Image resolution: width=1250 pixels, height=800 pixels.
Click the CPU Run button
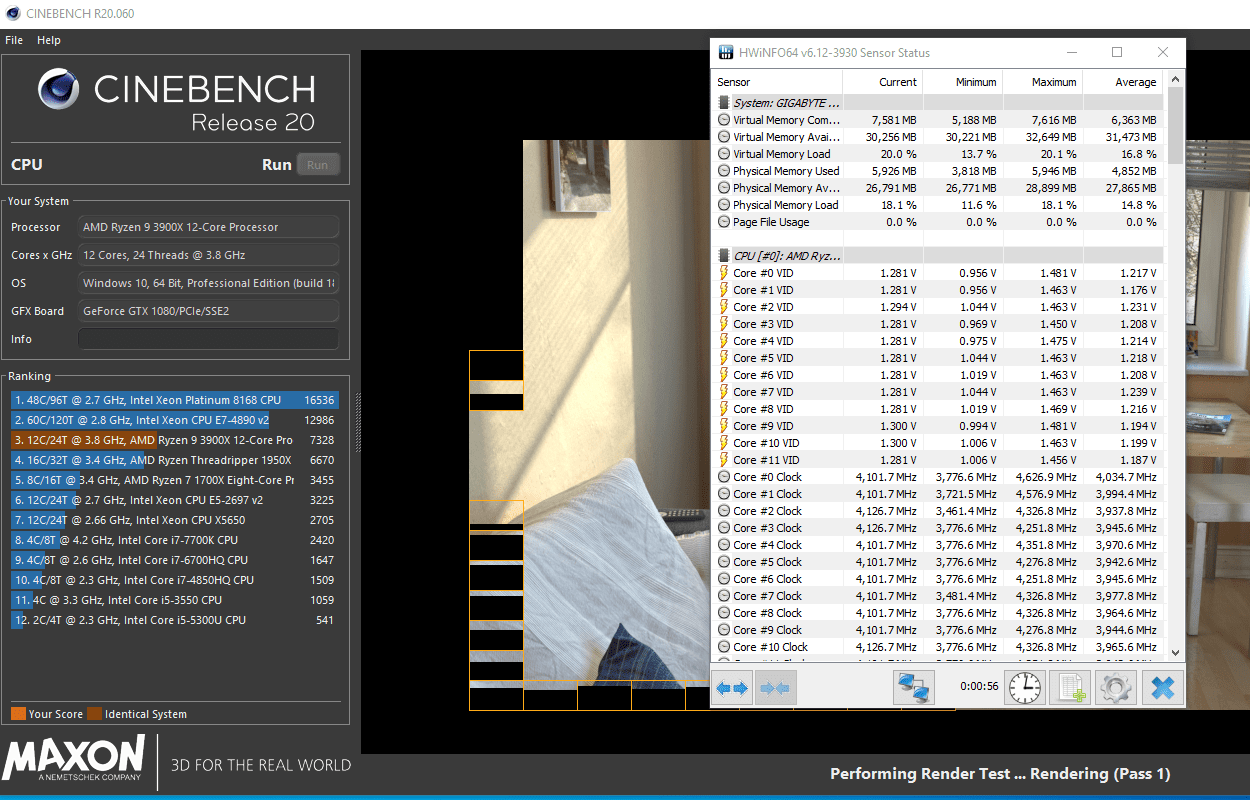(317, 165)
